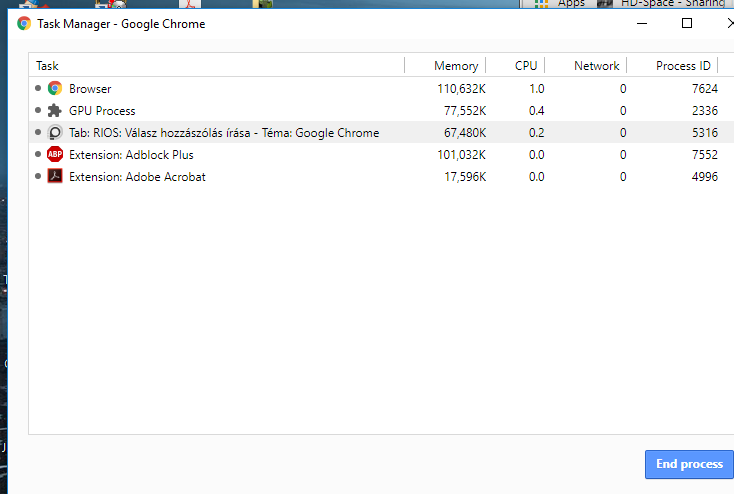Image resolution: width=734 pixels, height=494 pixels.
Task: Minimize the Task Manager window
Action: [642, 23]
